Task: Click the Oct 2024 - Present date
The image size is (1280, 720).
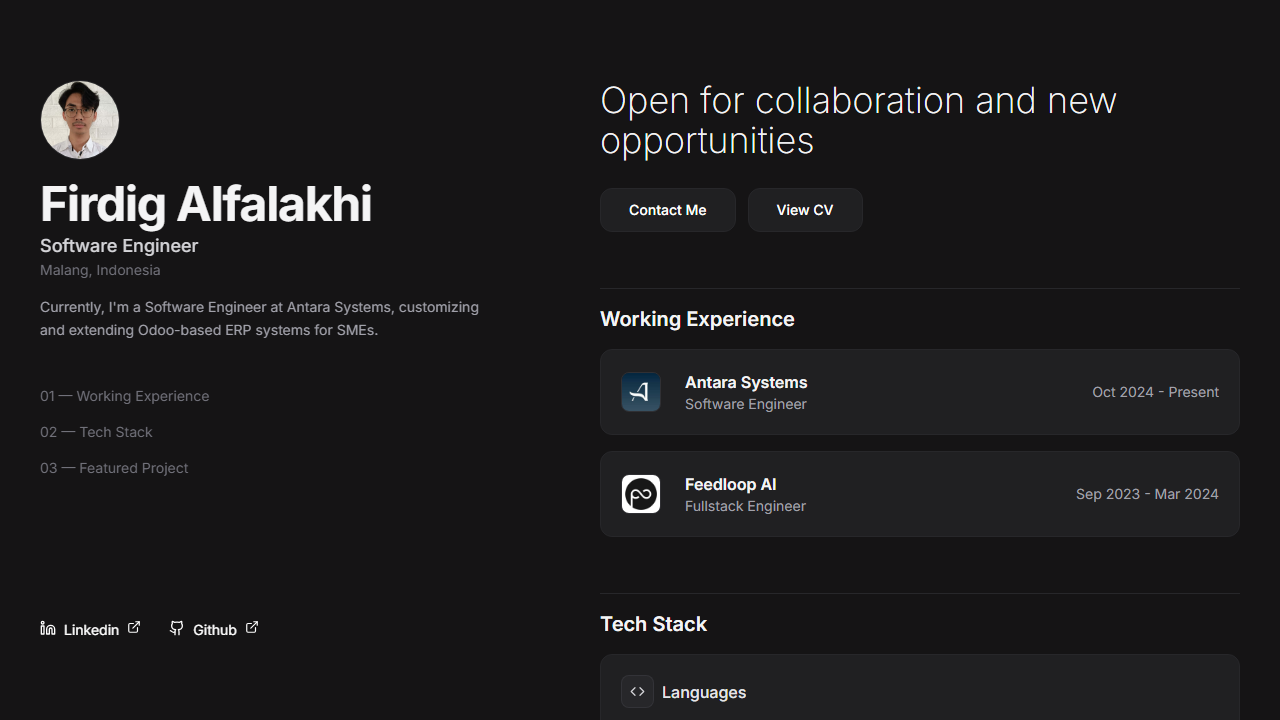Action: click(1155, 392)
